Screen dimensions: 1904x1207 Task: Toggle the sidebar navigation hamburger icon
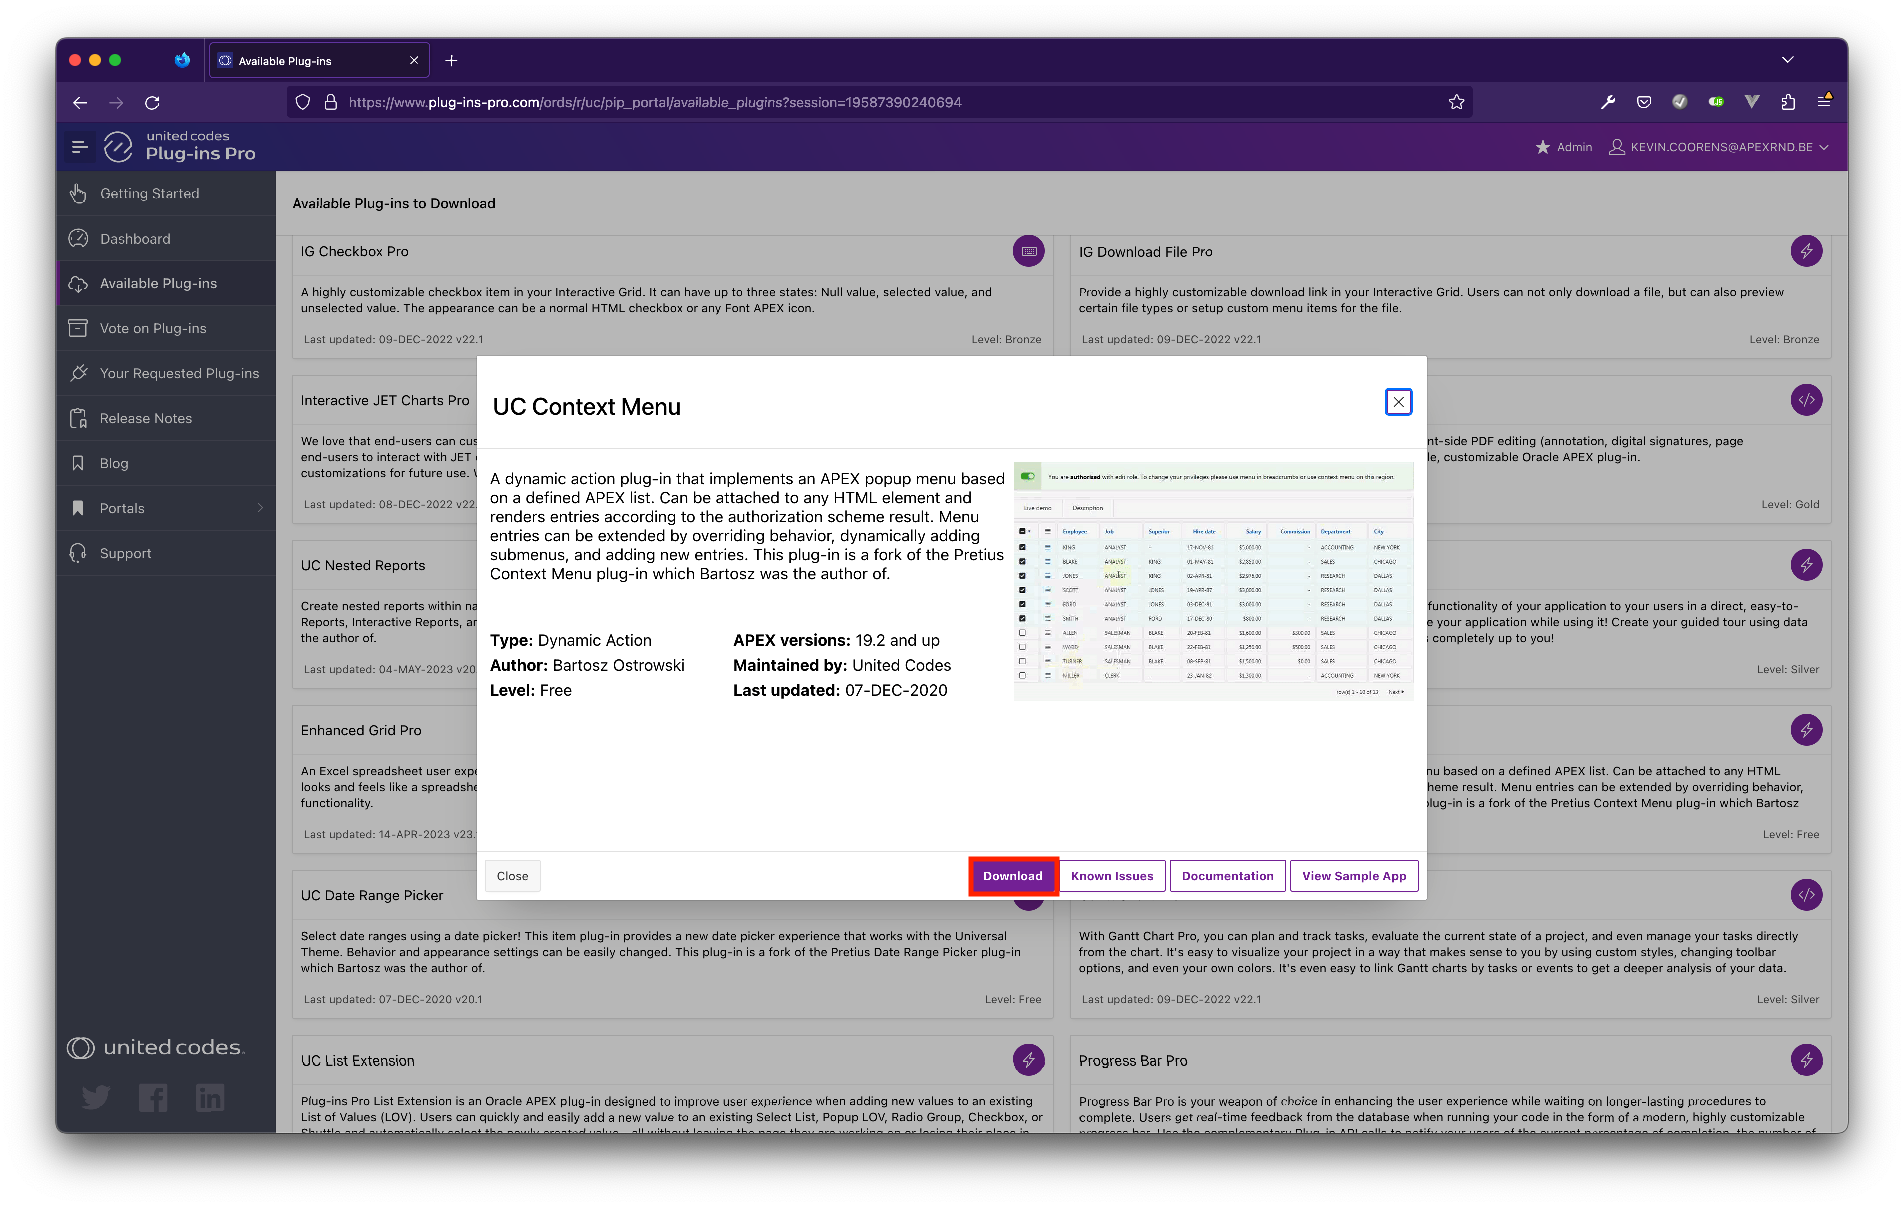80,147
